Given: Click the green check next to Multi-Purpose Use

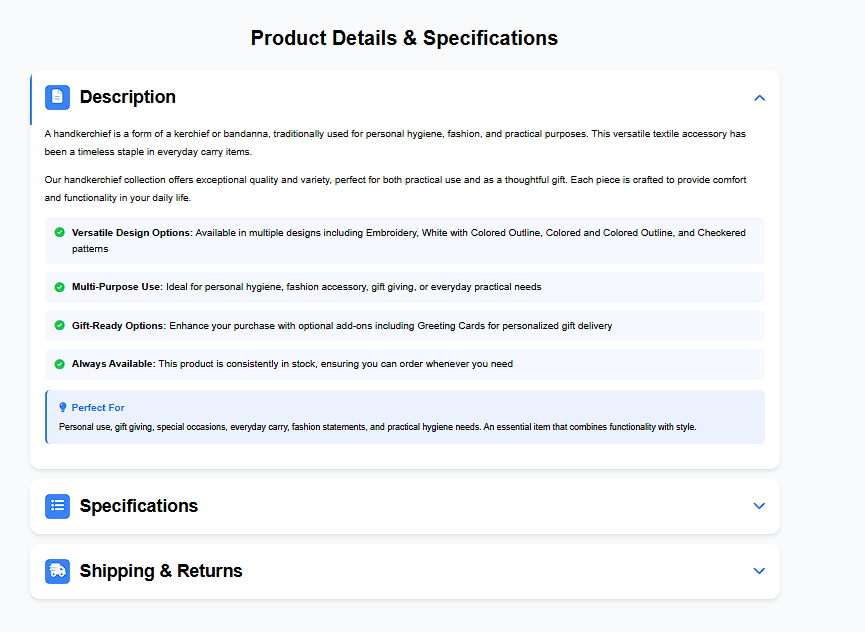Looking at the screenshot, I should (x=60, y=287).
